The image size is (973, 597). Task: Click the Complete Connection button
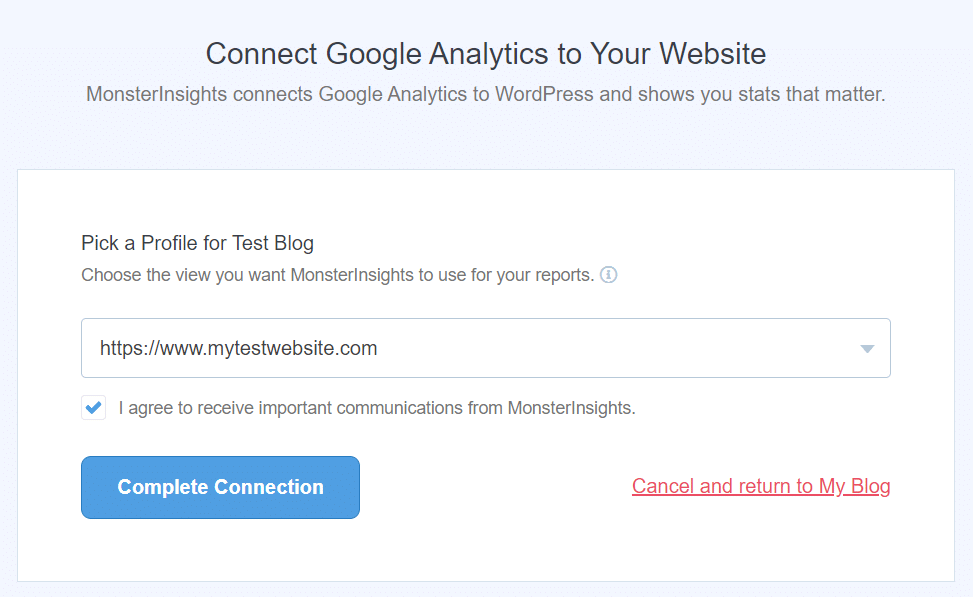(220, 487)
